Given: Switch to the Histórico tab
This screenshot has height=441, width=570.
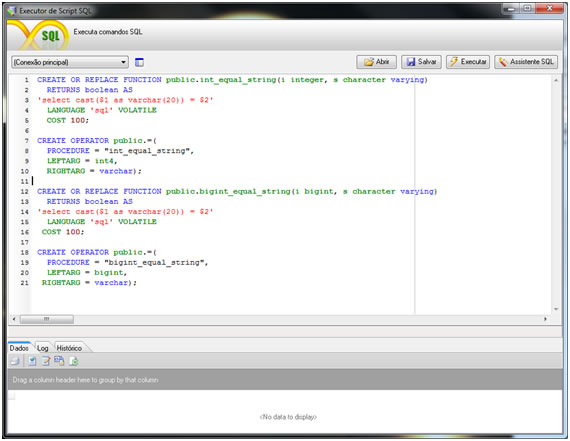Looking at the screenshot, I should coord(69,348).
